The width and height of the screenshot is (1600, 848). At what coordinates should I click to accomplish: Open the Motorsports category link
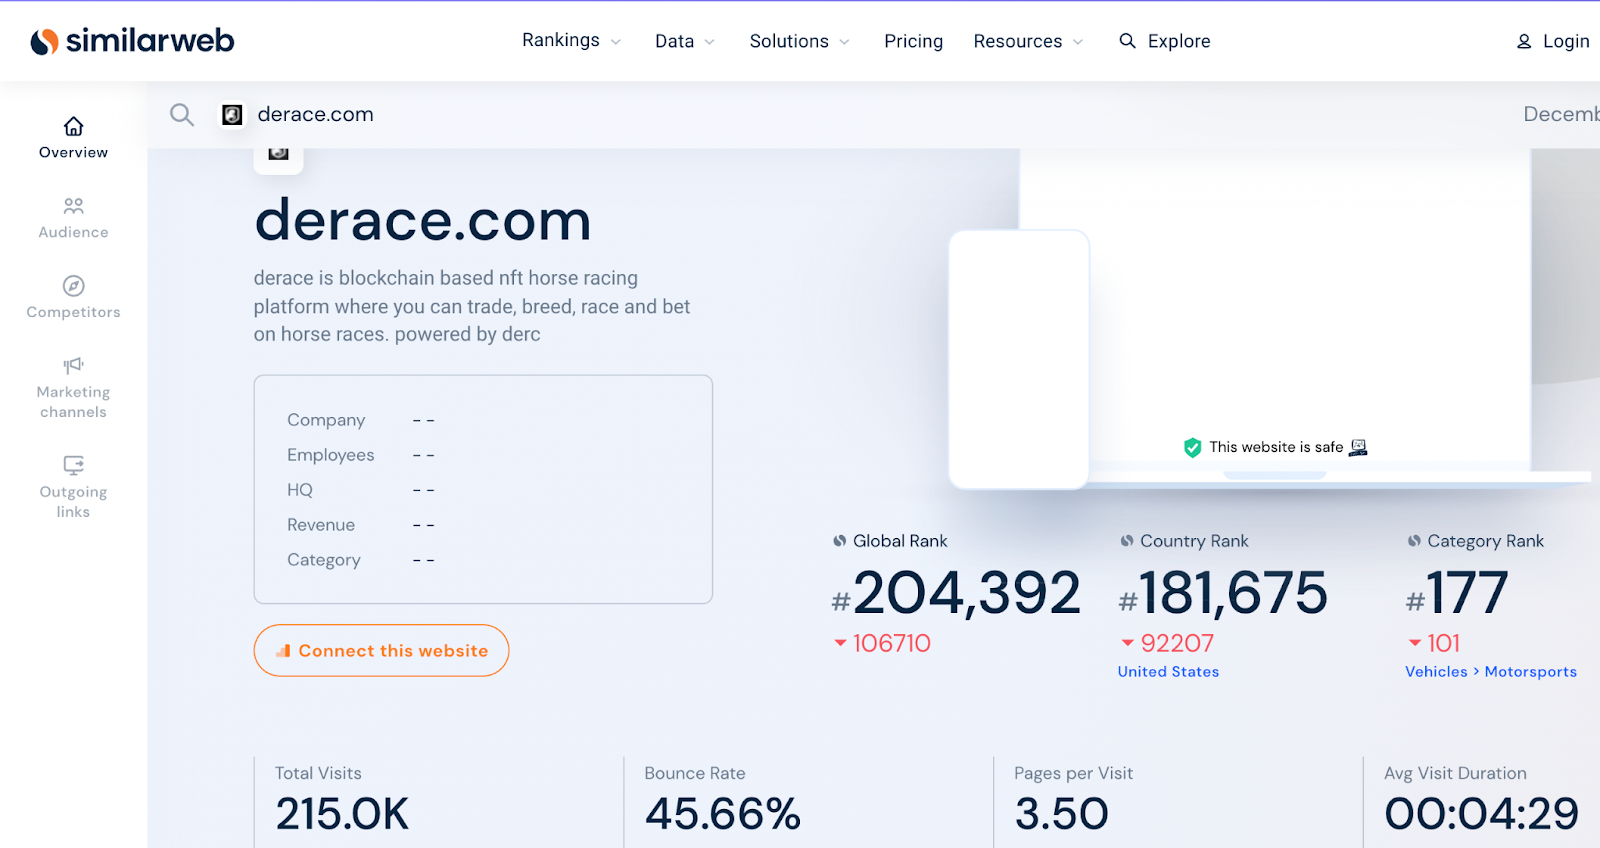1530,672
